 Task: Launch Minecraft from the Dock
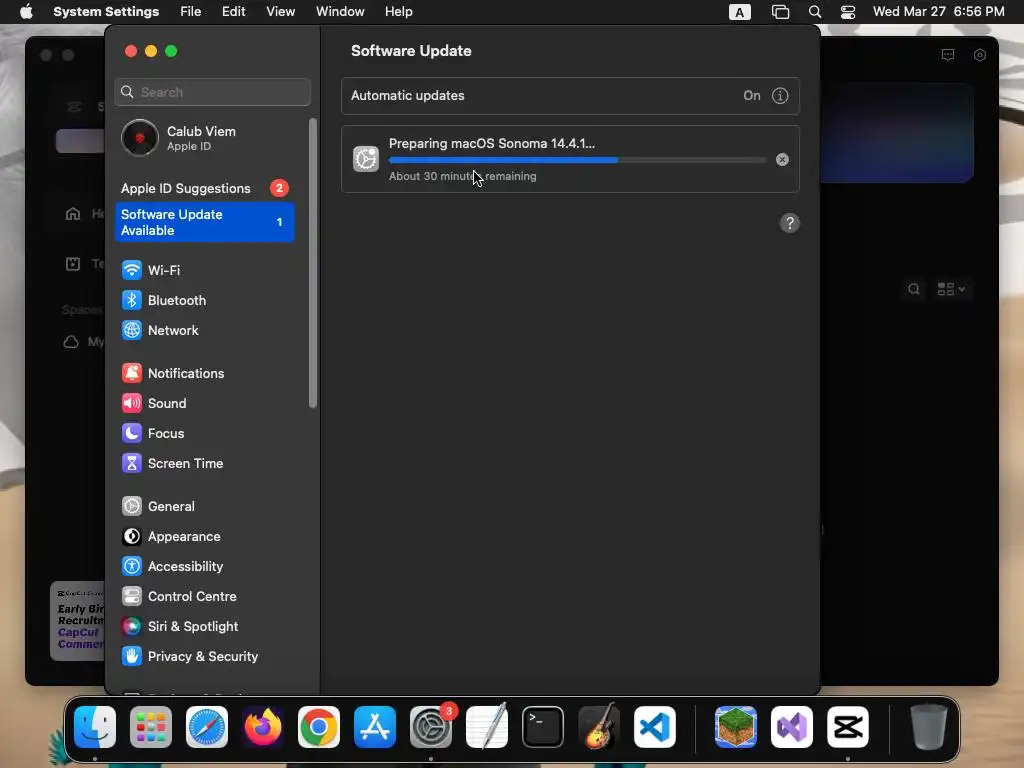[x=736, y=727]
